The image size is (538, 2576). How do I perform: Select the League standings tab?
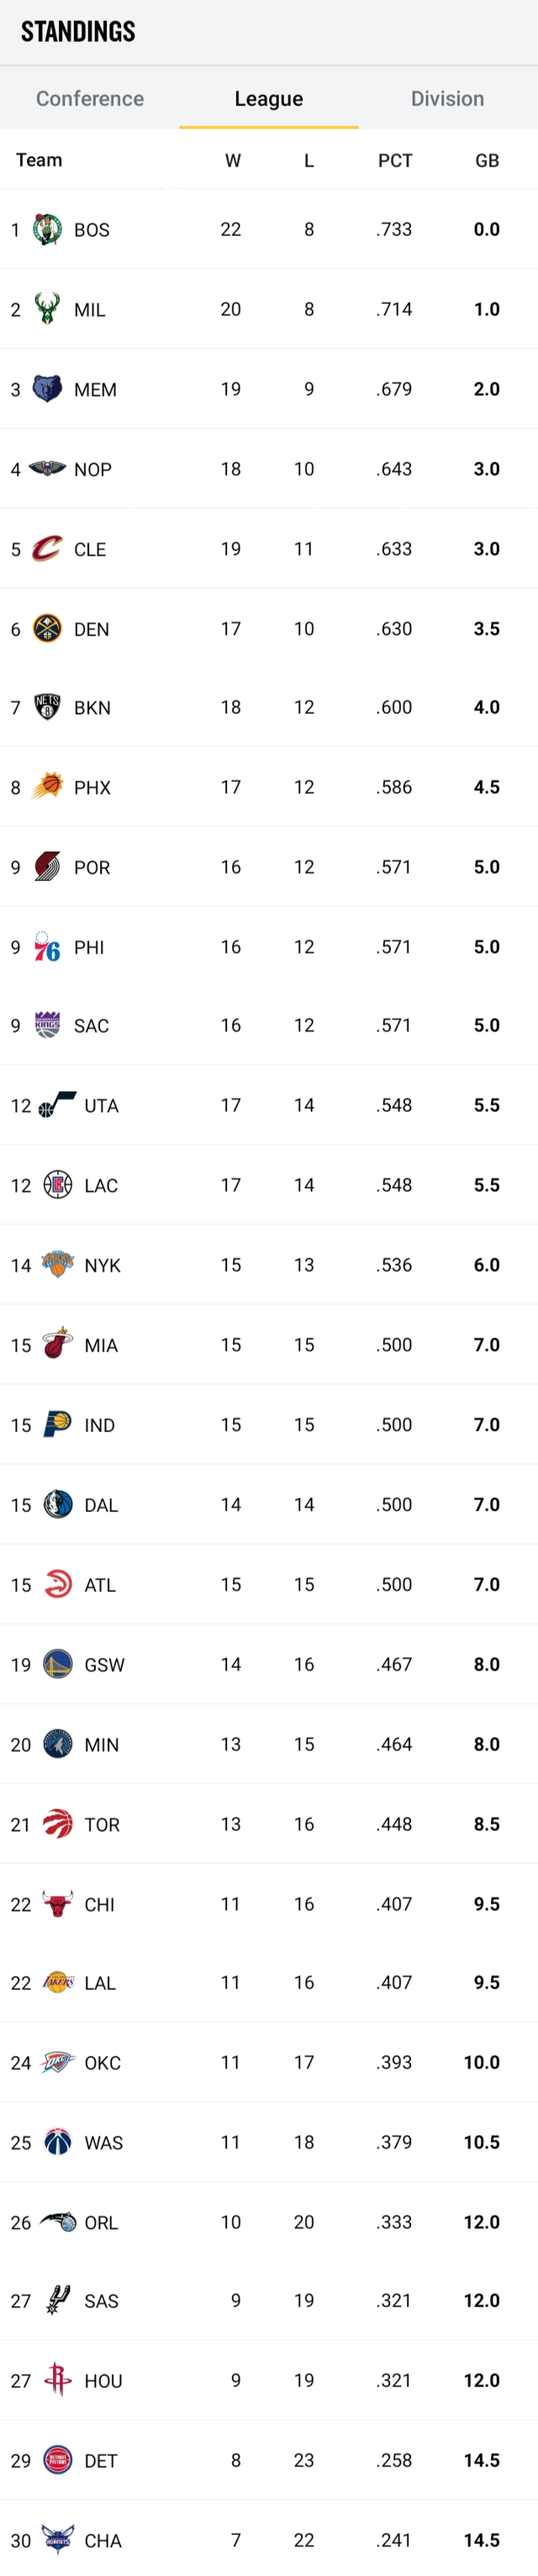tap(269, 99)
